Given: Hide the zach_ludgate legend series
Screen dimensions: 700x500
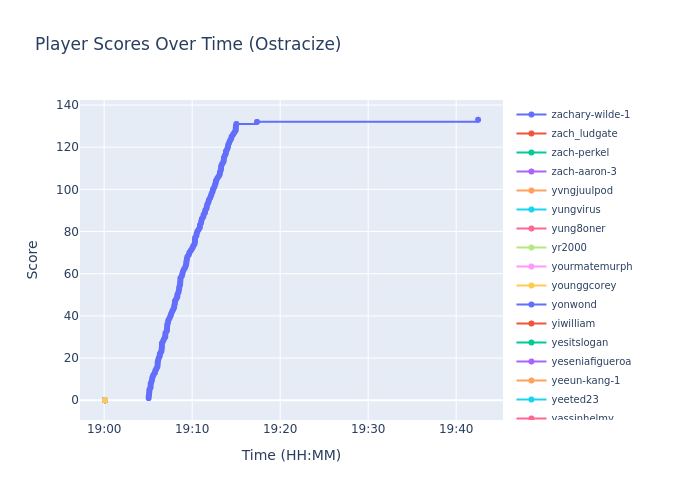Looking at the screenshot, I should tap(584, 134).
